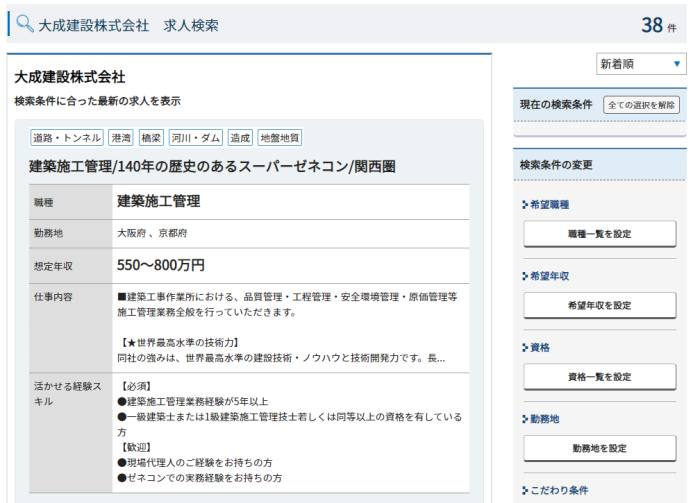The image size is (700, 503).
Task: Click ●ゼネコンでの実務経験をお持ちの方 line
Action: point(200,478)
